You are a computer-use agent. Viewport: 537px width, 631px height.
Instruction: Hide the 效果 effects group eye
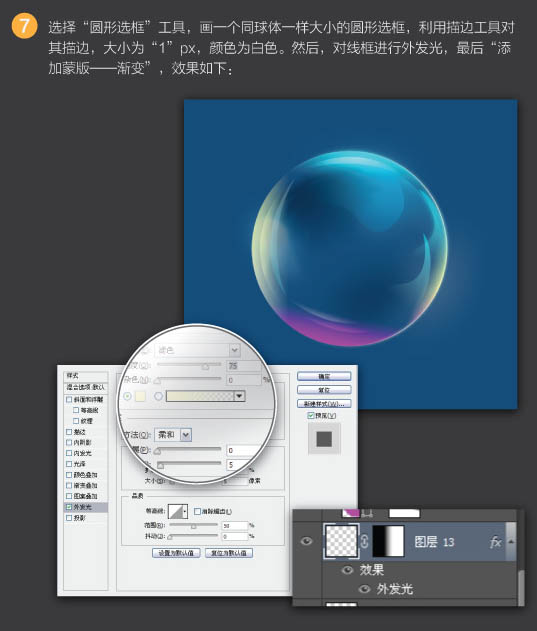pyautogui.click(x=347, y=570)
